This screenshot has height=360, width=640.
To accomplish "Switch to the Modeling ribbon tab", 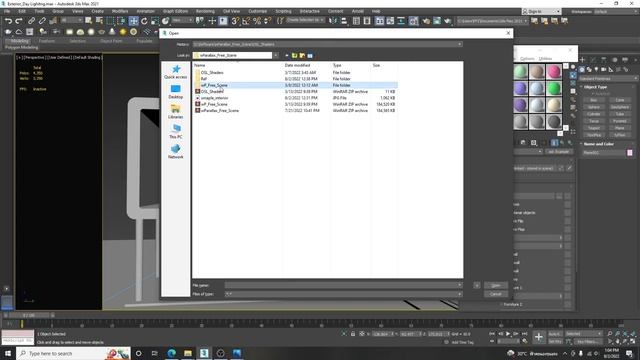I will pos(19,41).
